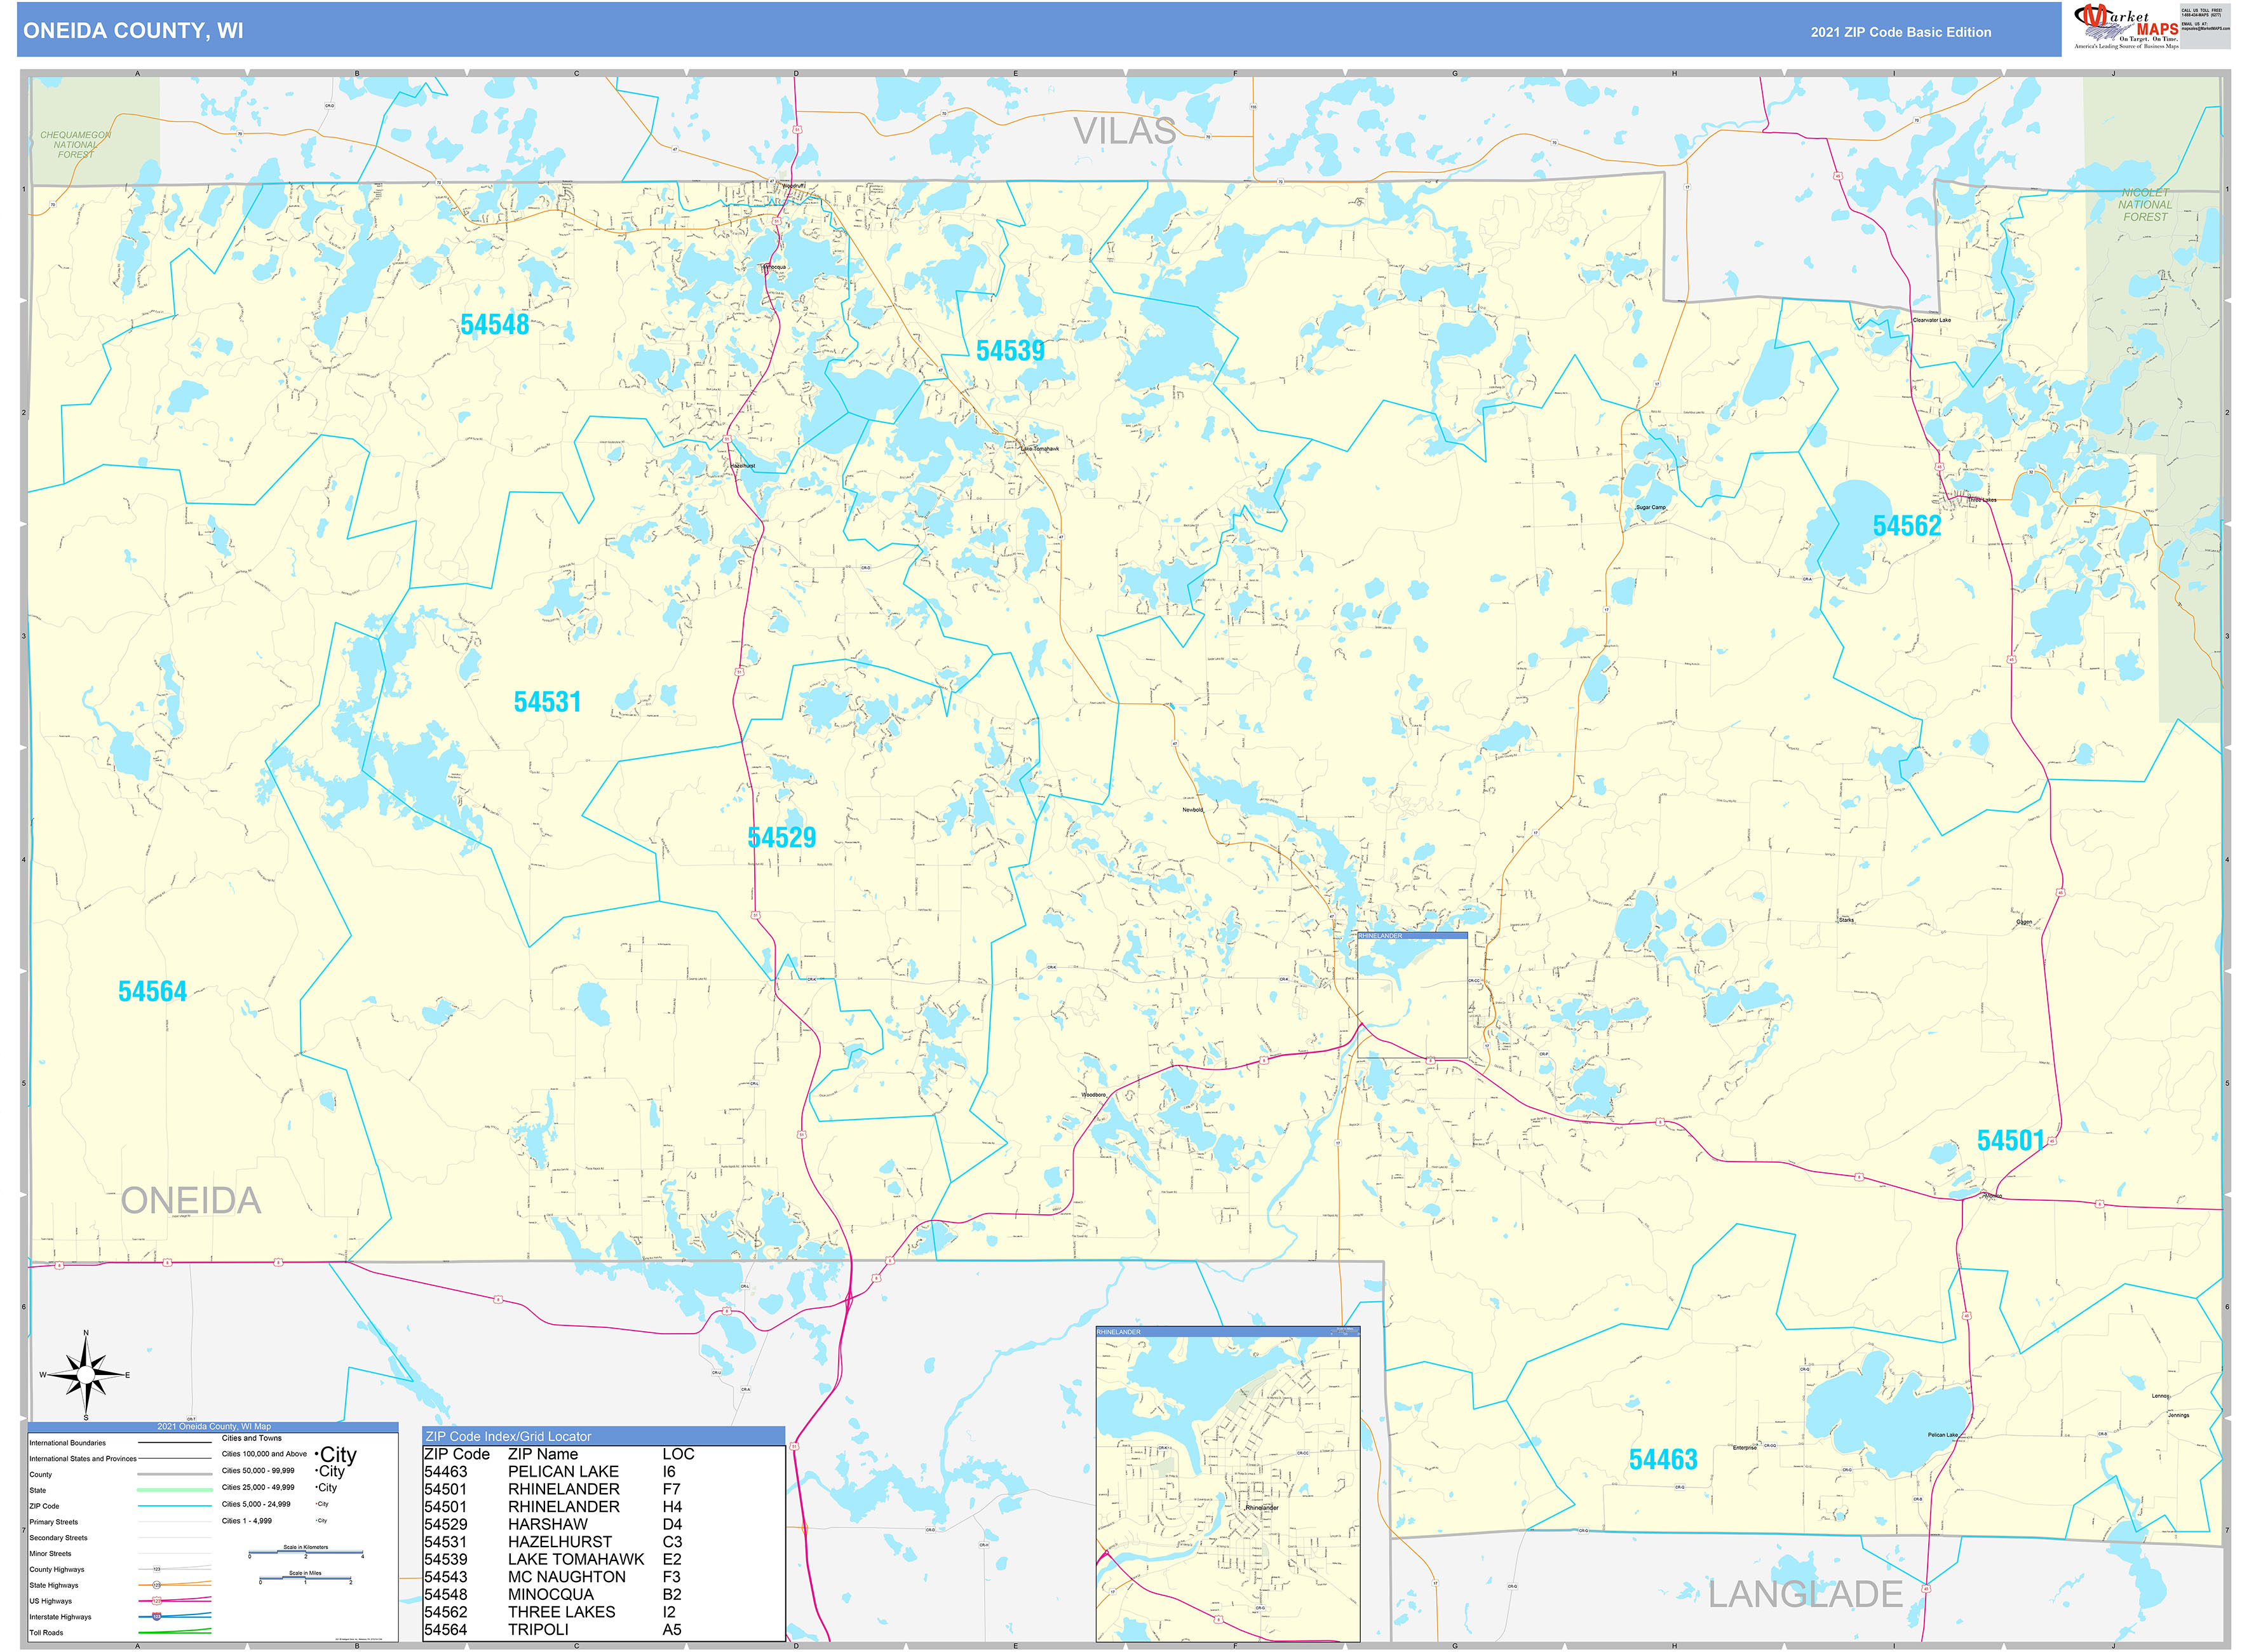
Task: Click the US Highways line symbol in legend
Action: [x=157, y=1601]
